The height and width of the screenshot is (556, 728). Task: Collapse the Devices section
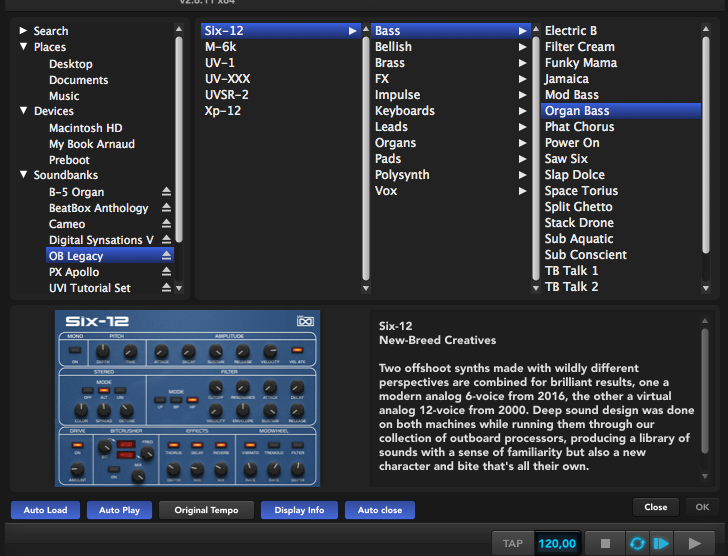[23, 110]
